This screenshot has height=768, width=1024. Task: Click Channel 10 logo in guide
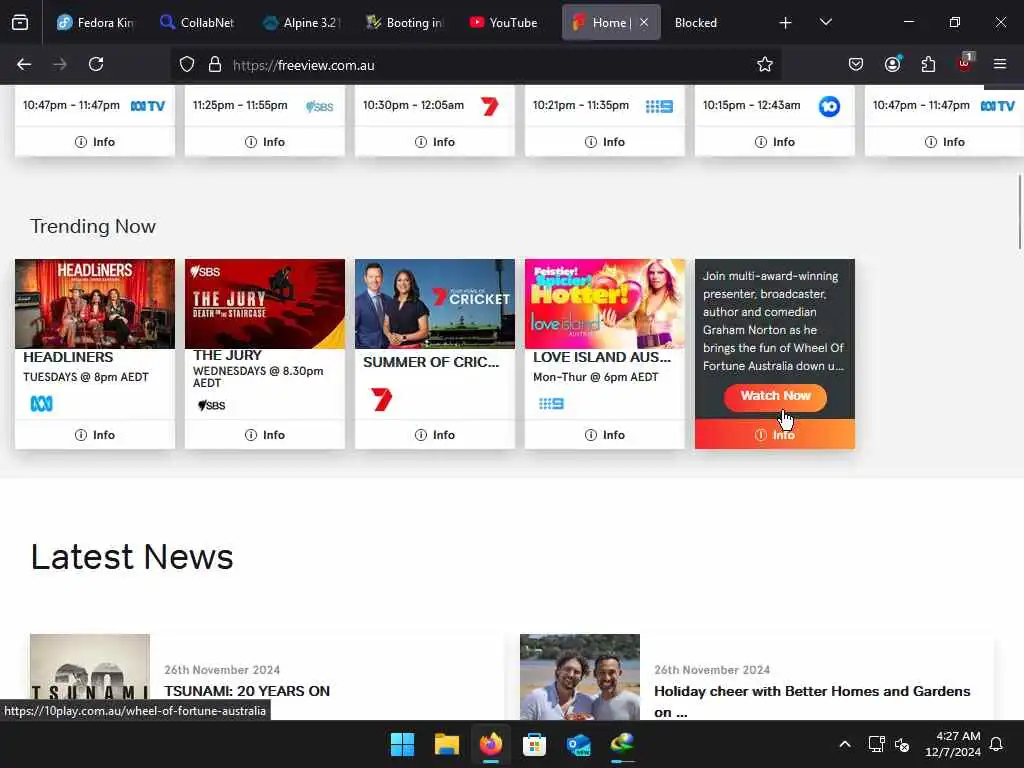point(829,106)
